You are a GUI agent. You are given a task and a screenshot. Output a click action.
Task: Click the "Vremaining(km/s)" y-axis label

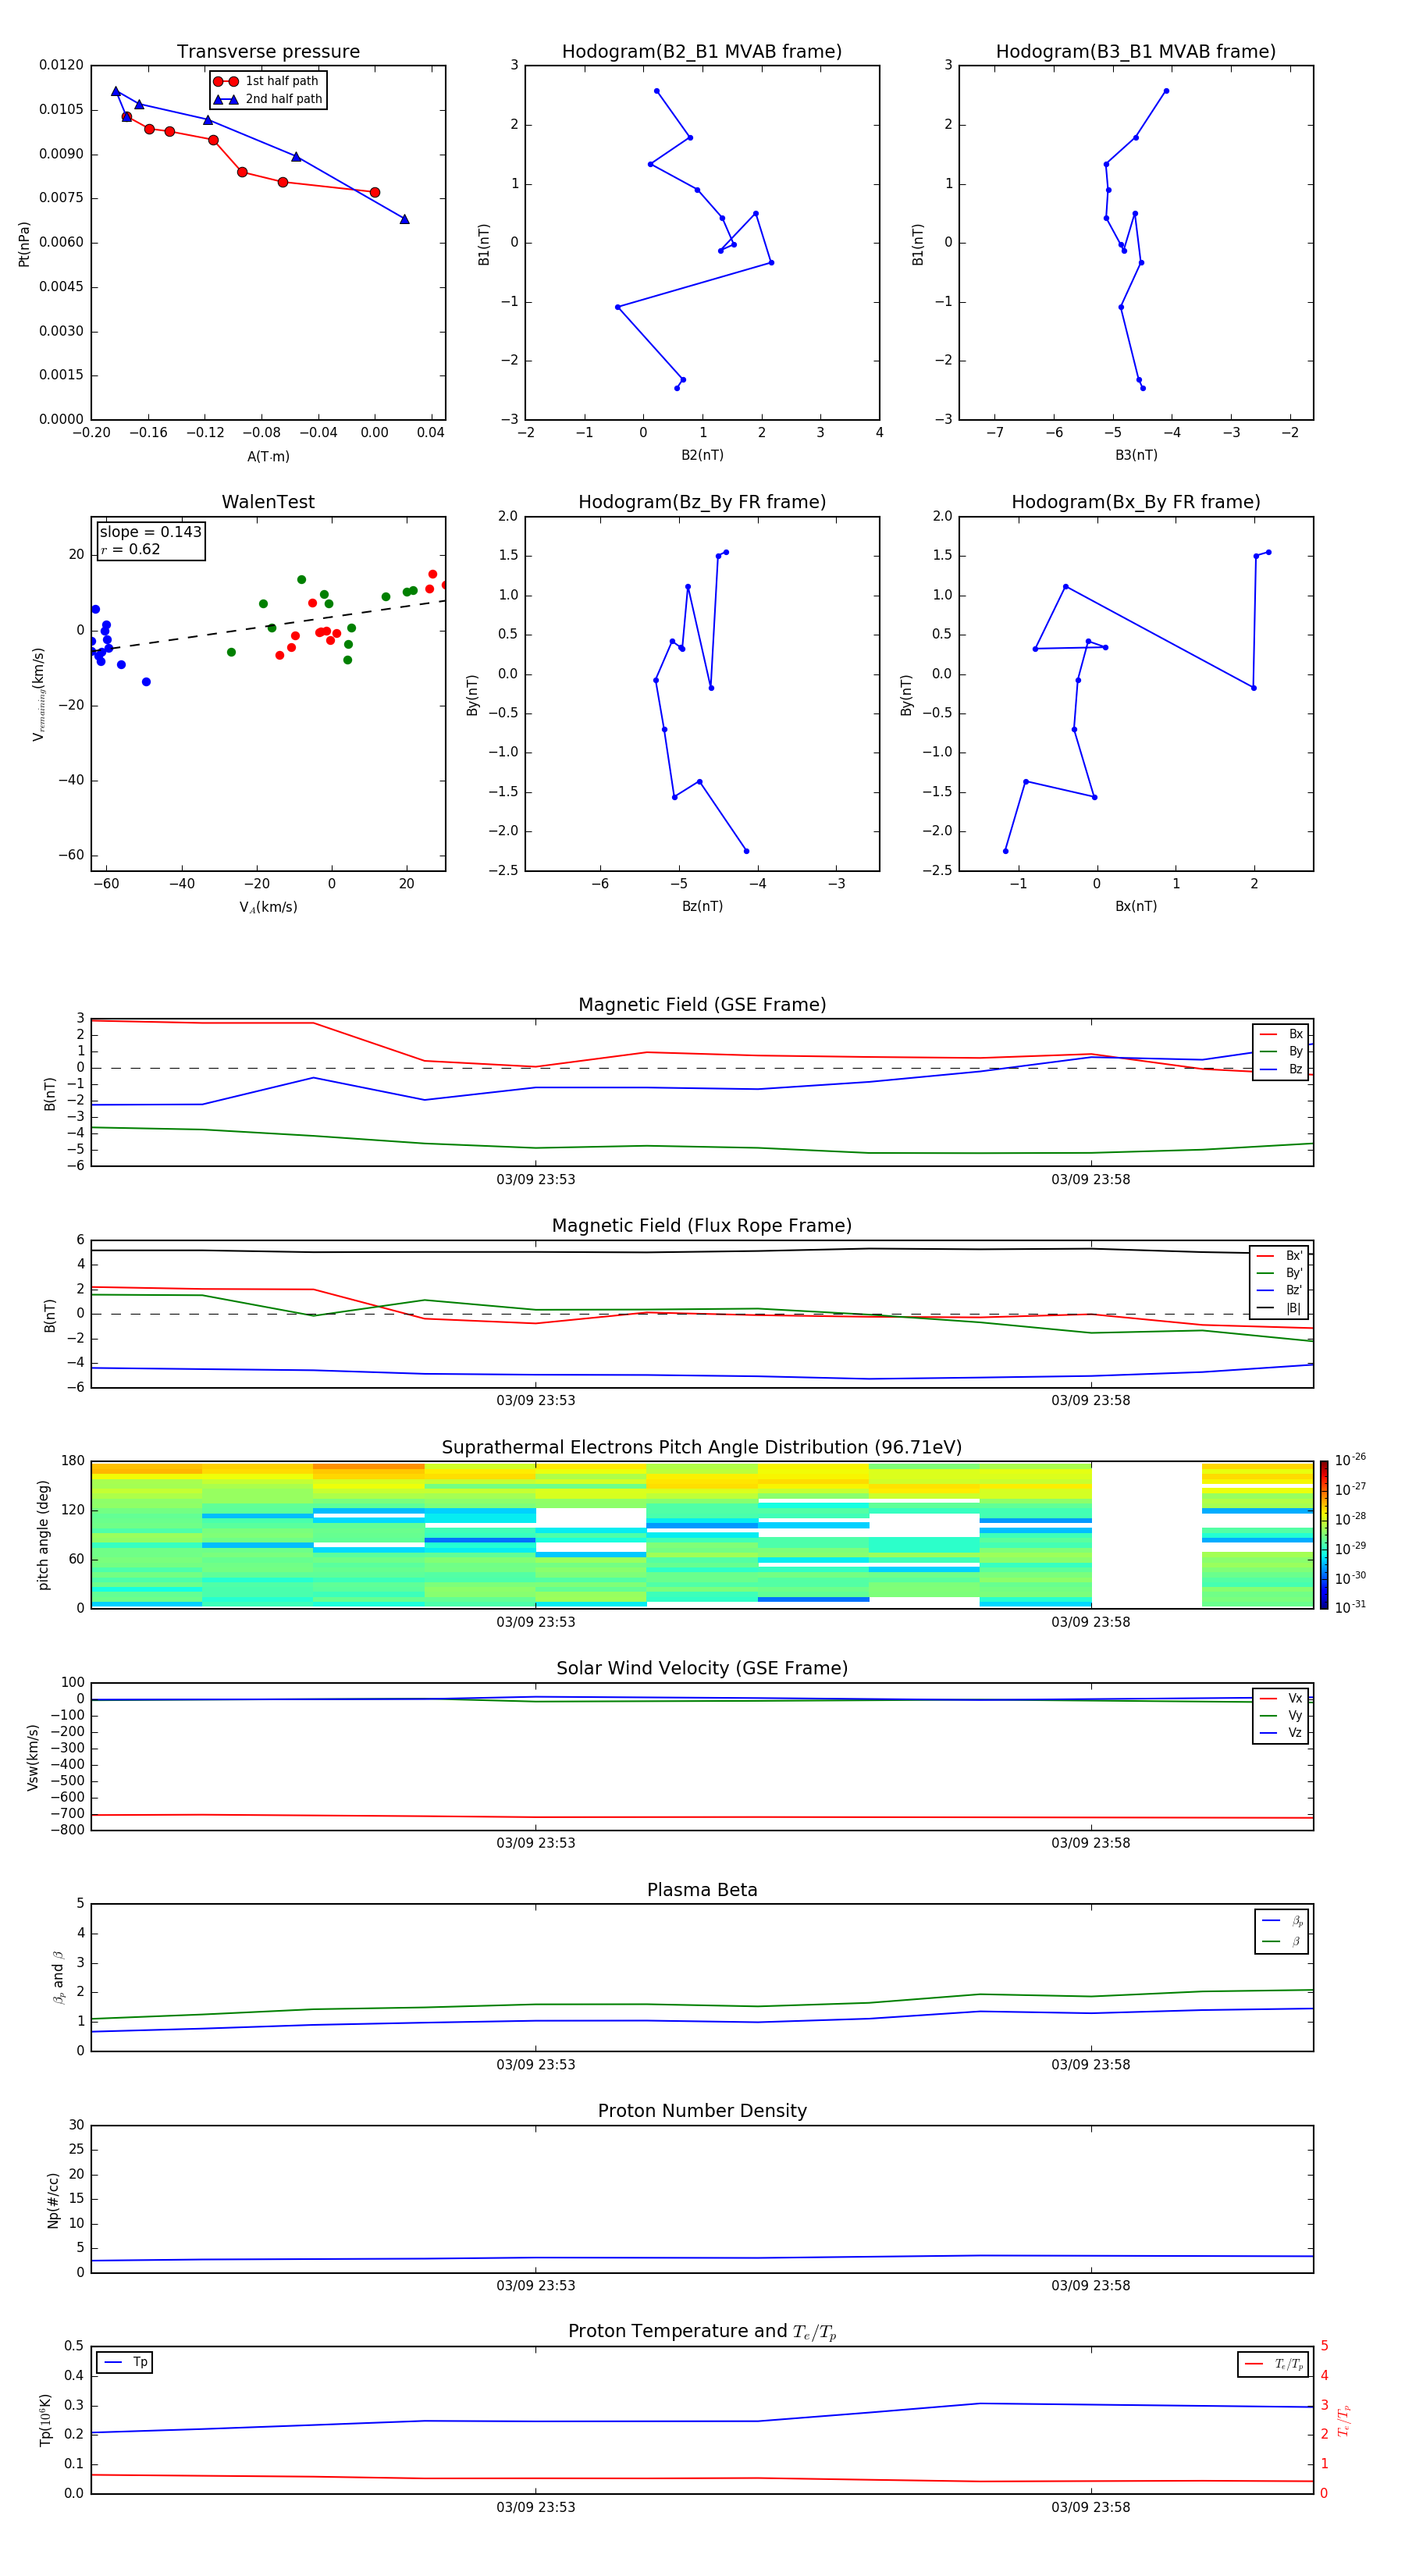point(38,694)
